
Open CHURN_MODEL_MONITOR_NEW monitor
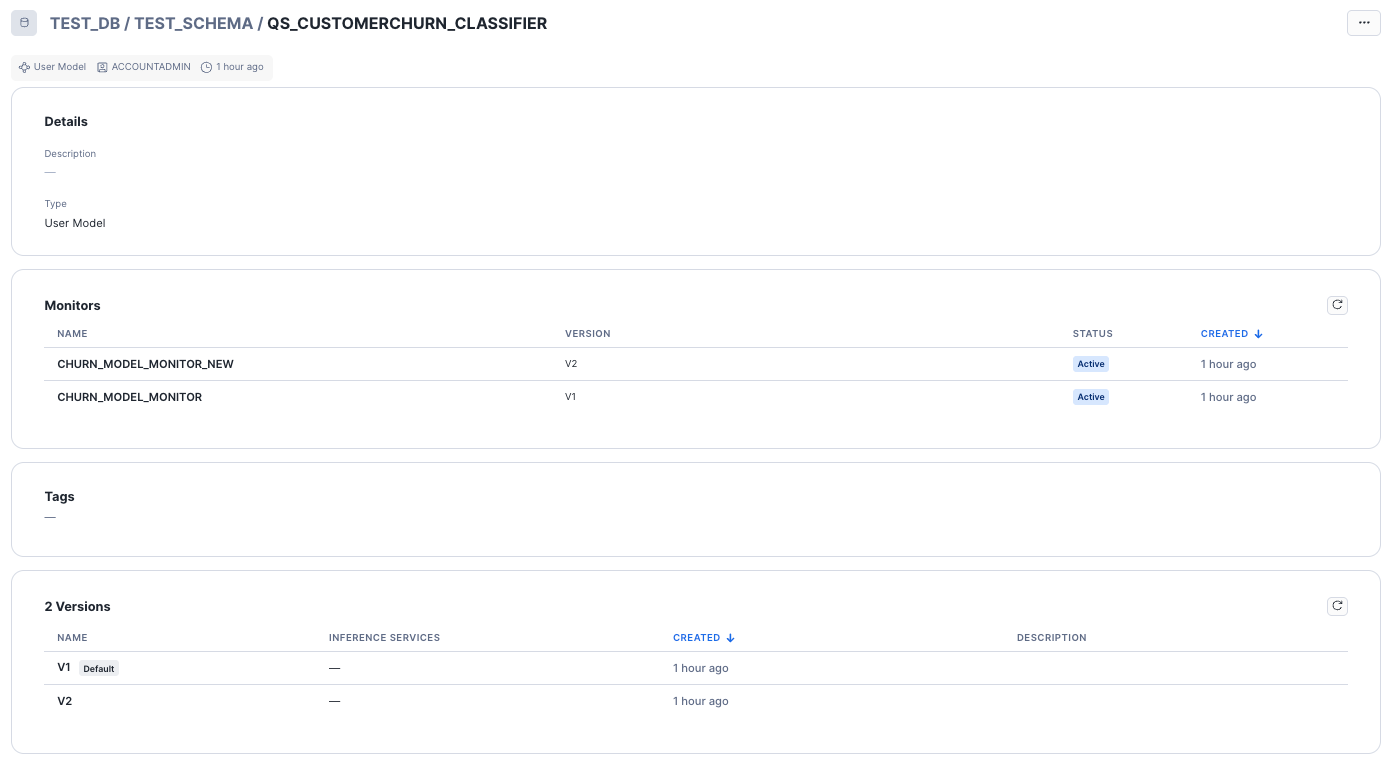pos(145,364)
